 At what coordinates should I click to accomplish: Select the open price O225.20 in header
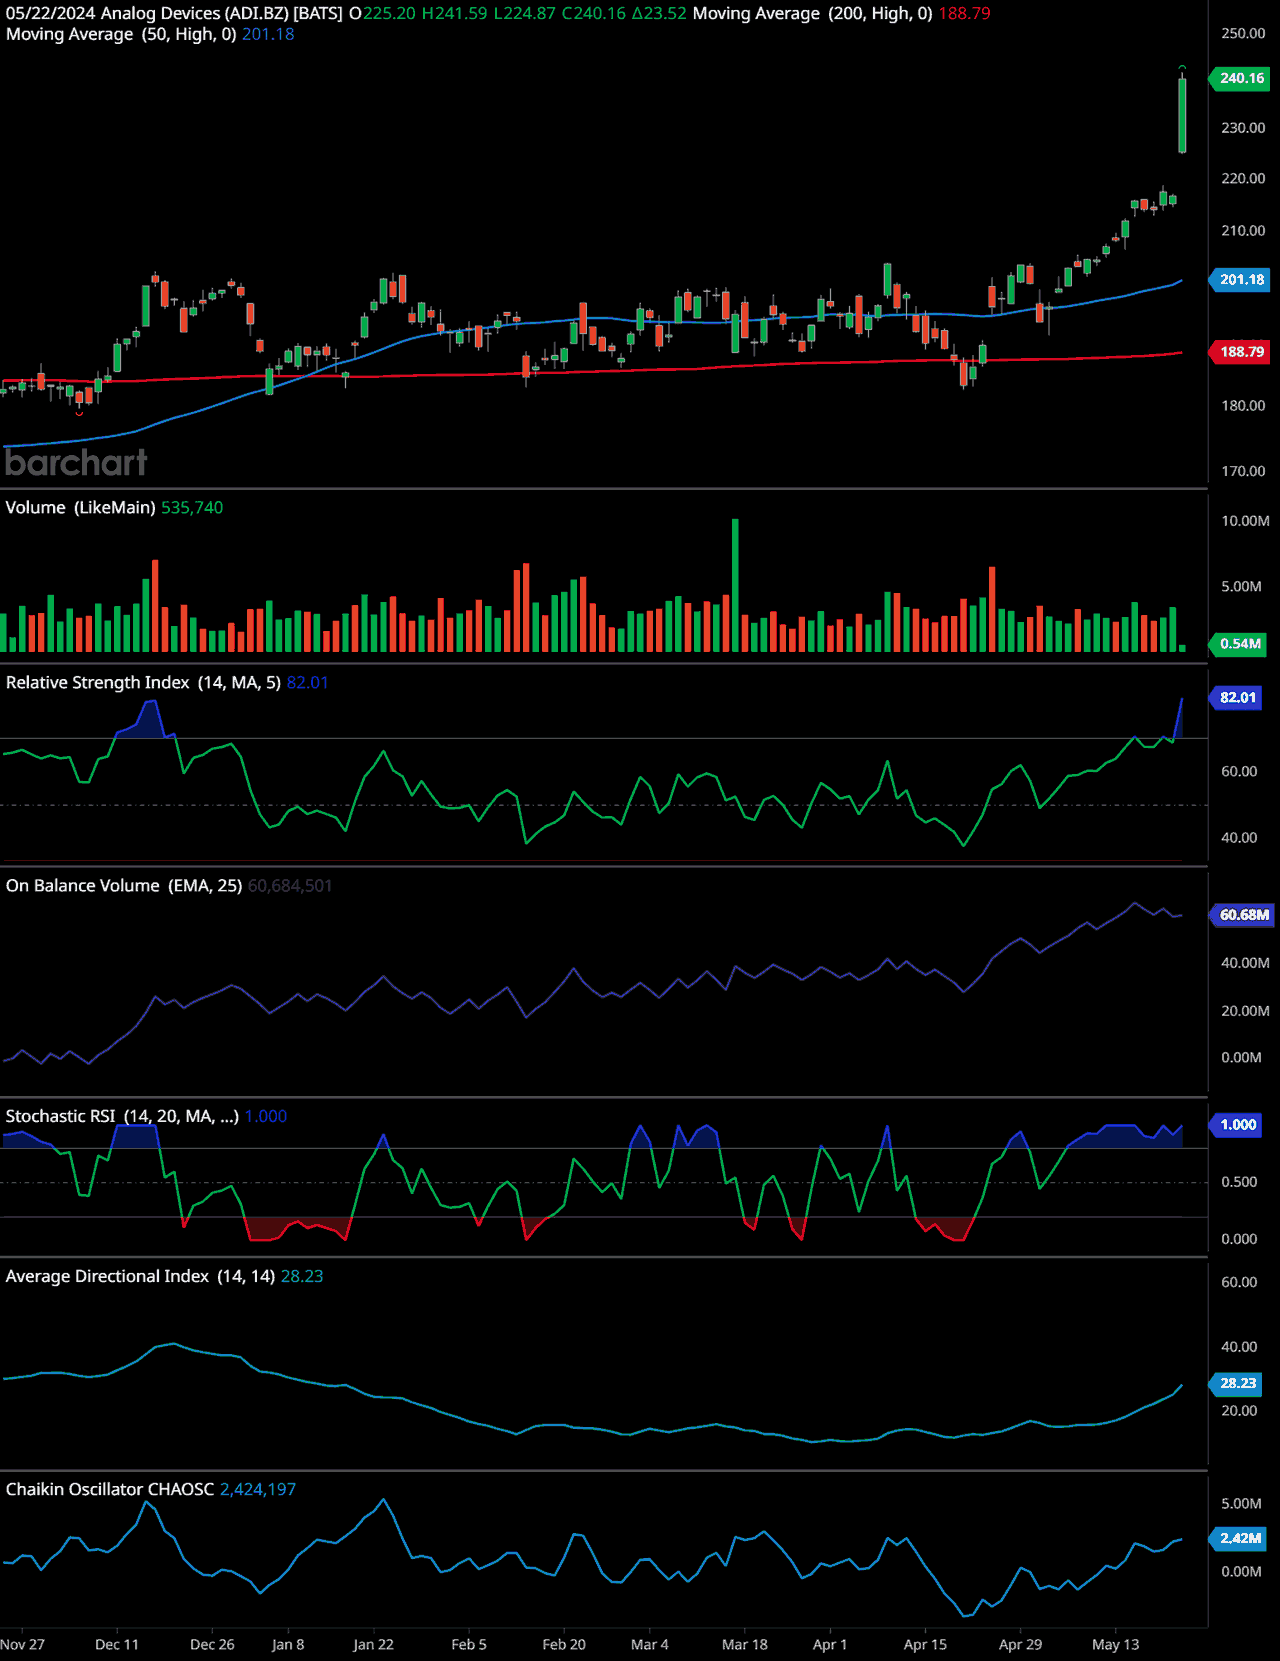coord(383,14)
